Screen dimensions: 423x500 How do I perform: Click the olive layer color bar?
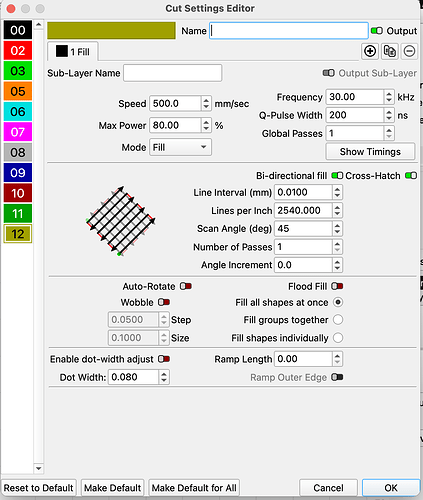[111, 31]
